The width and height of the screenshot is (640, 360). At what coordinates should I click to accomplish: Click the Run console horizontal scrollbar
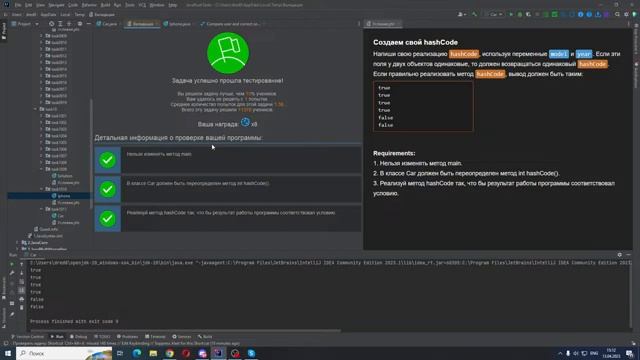185,331
